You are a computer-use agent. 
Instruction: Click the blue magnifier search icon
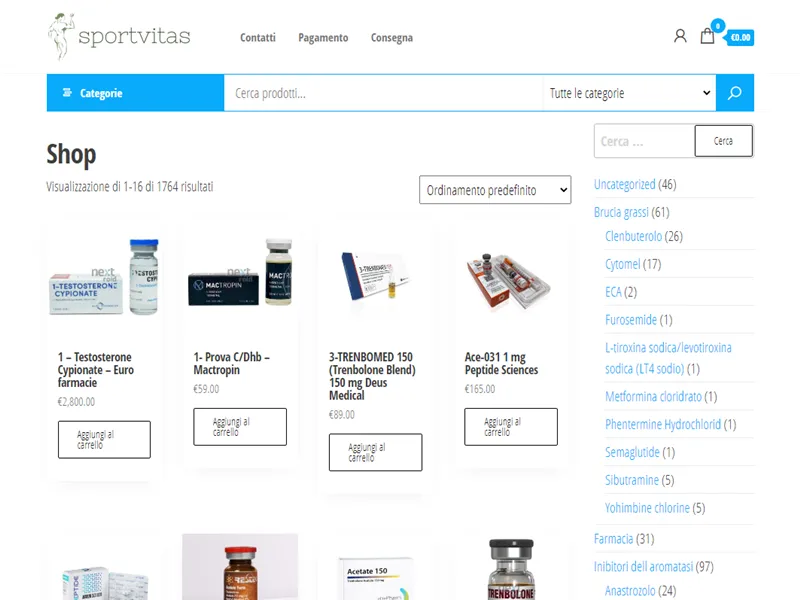[735, 93]
